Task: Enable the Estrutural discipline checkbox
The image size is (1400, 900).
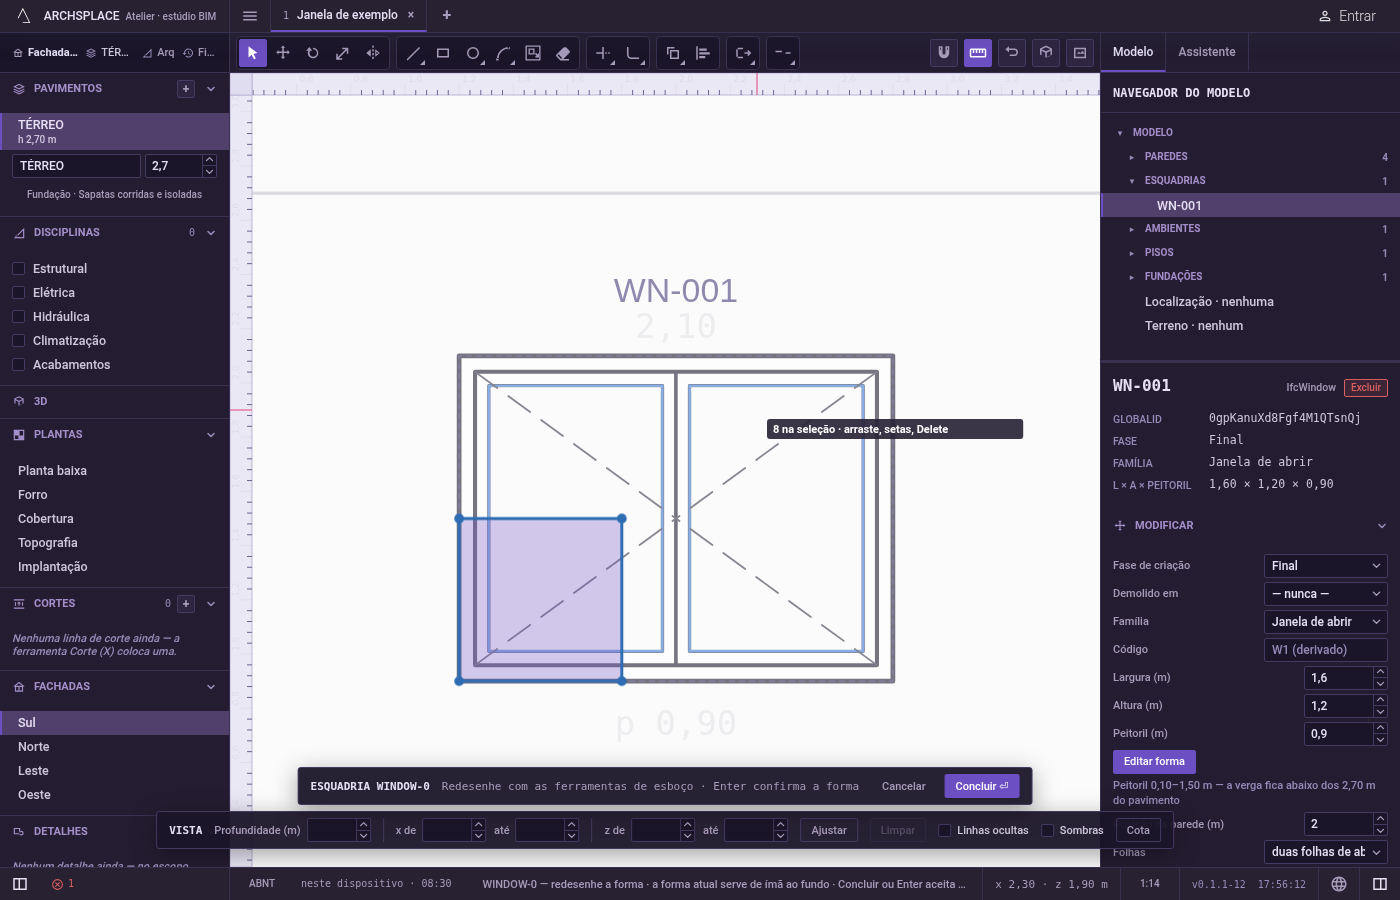Action: click(x=18, y=269)
